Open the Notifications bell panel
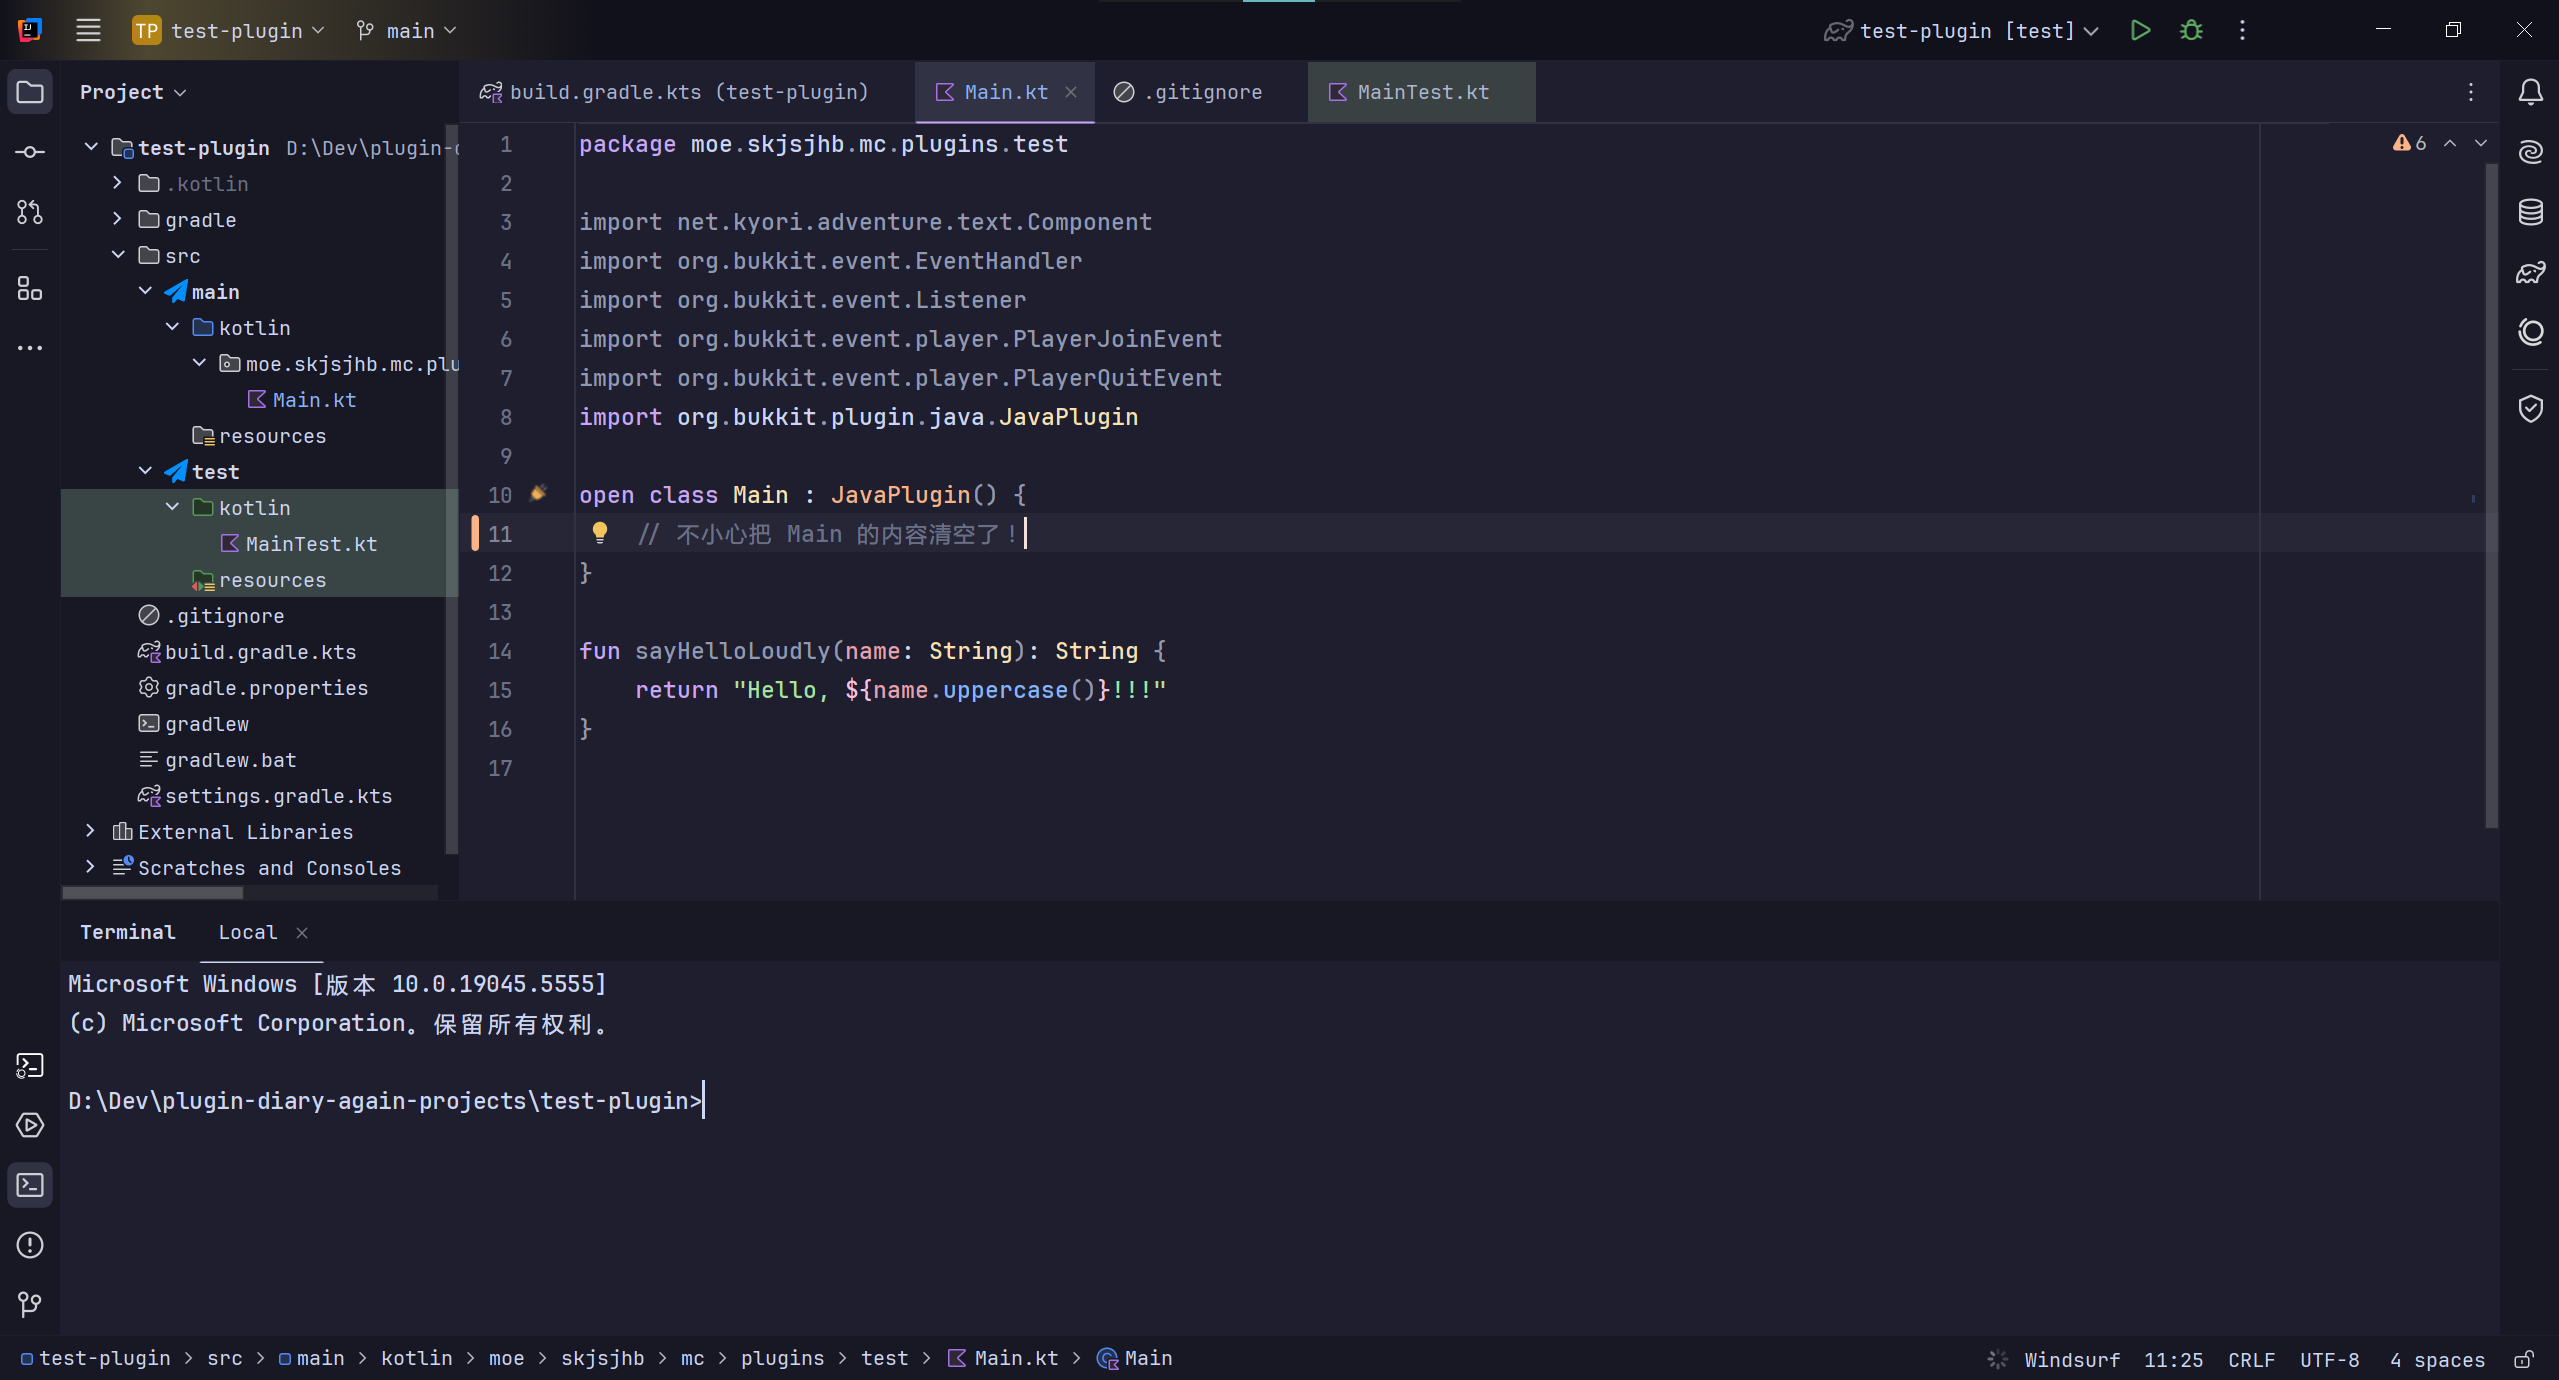The image size is (2559, 1380). (x=2530, y=92)
